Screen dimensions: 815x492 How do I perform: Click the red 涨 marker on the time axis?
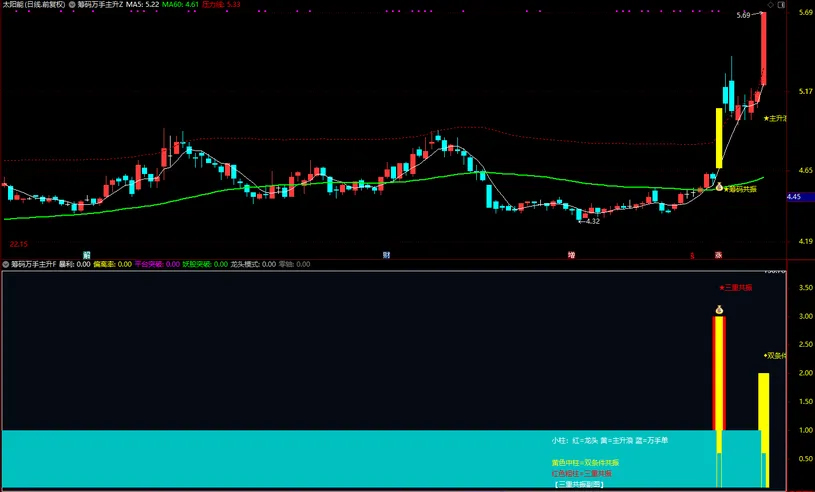(x=718, y=255)
